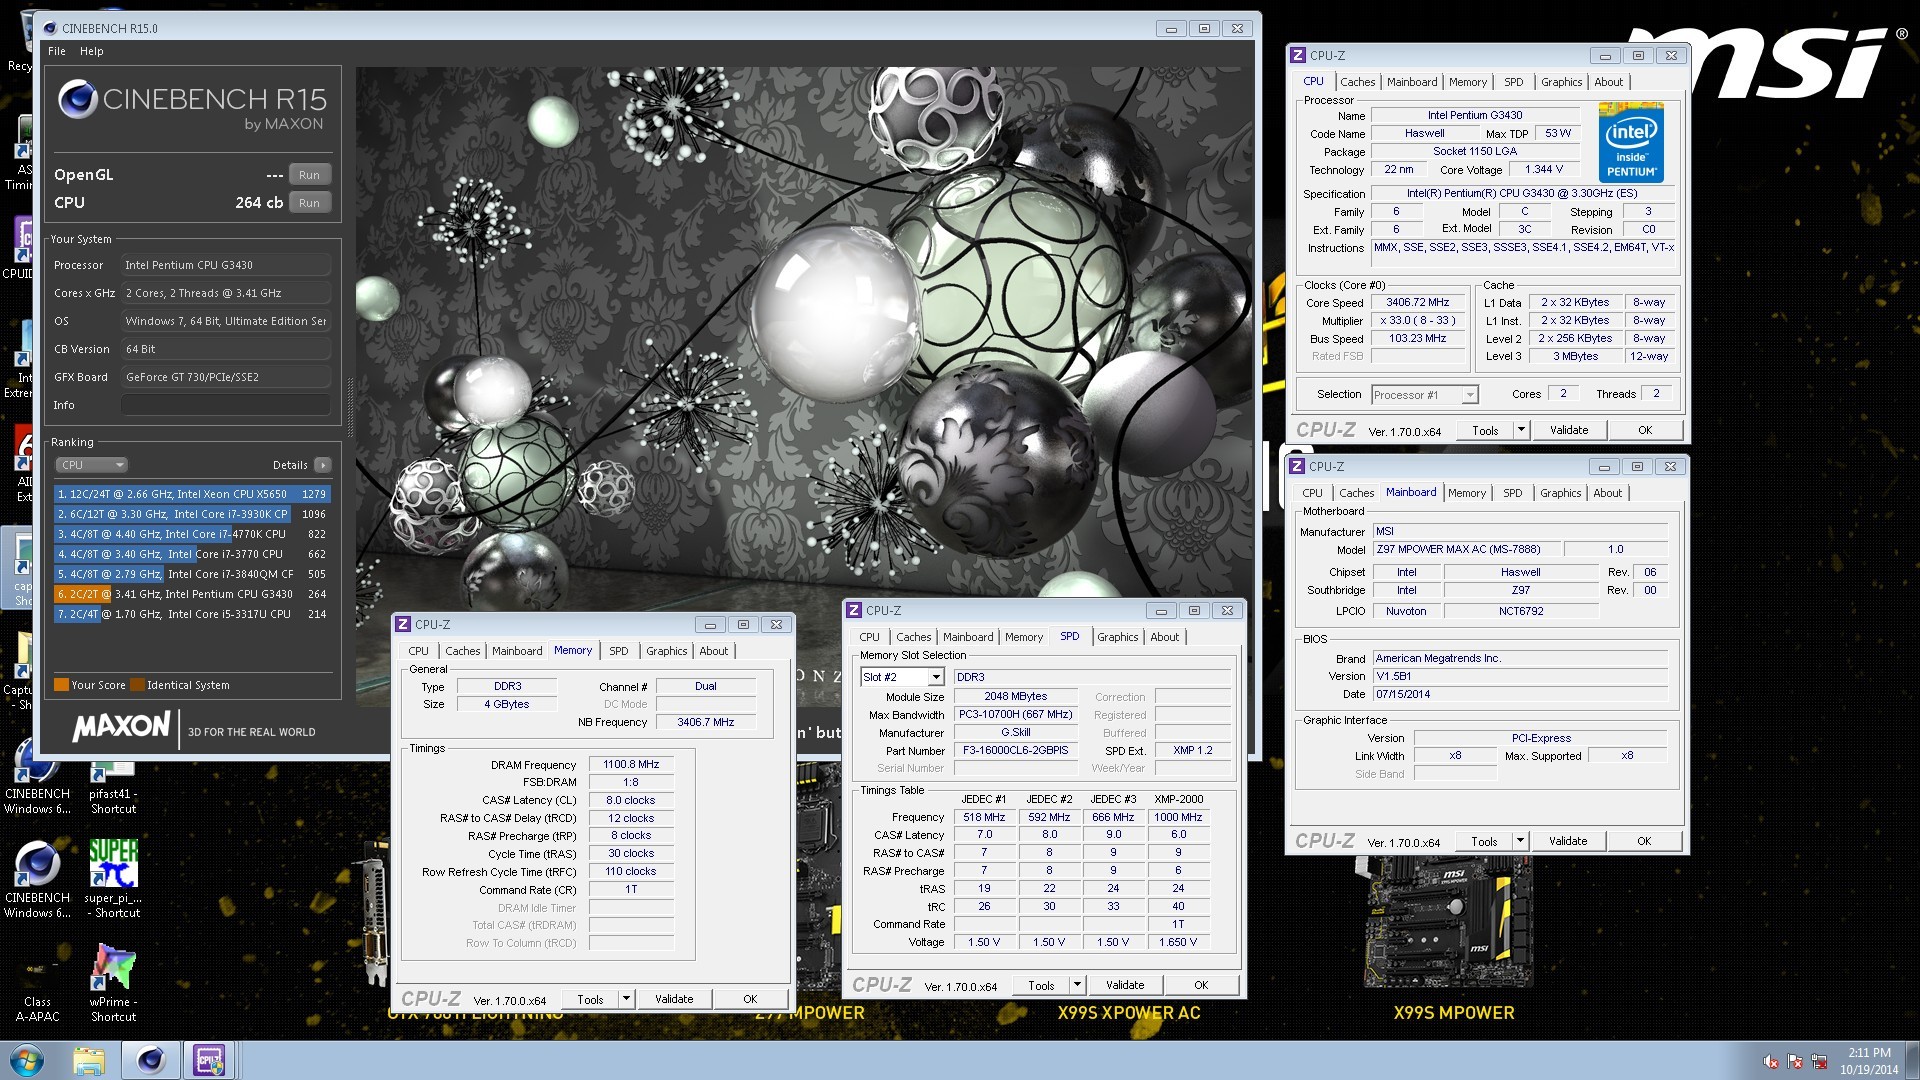Click the Info field in Cinebench
Viewport: 1920px width, 1080px height.
coord(226,405)
